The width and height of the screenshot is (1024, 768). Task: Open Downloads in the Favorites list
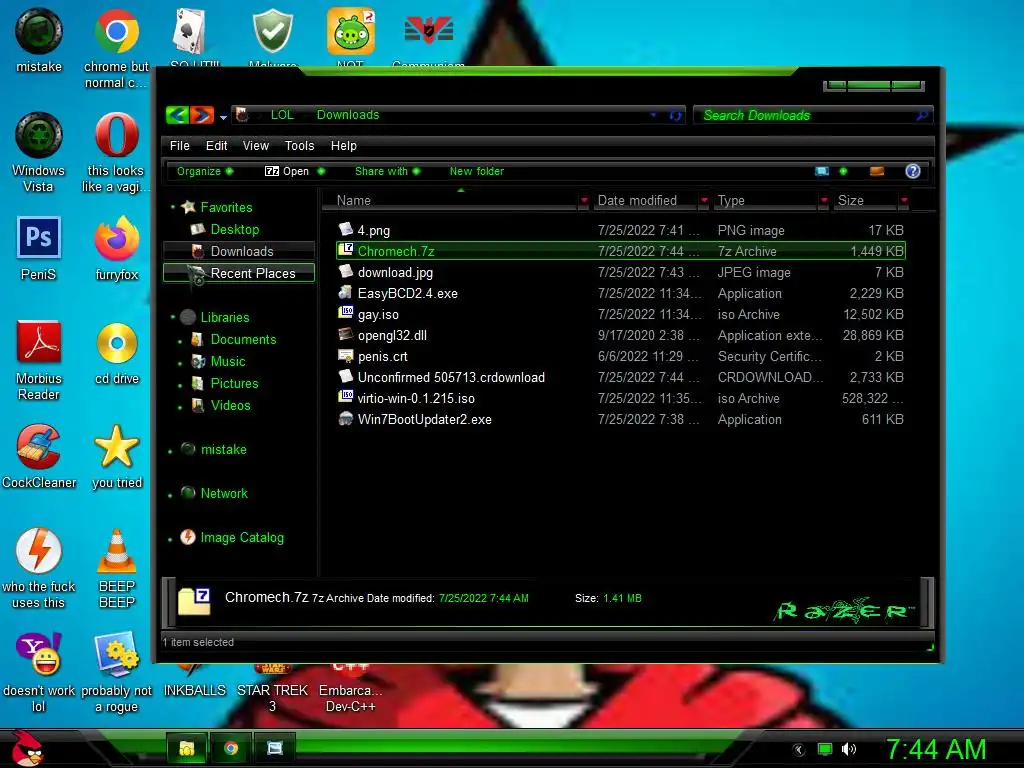(x=238, y=251)
